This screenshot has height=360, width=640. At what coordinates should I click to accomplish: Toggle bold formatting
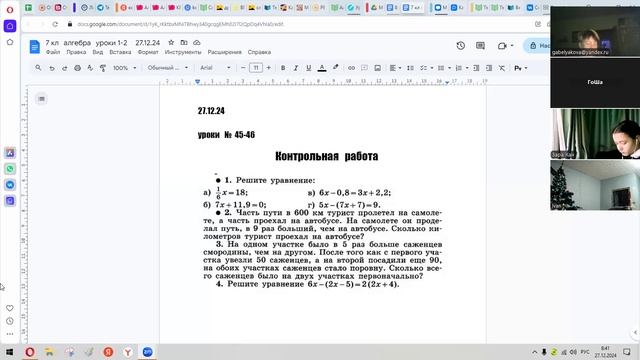(x=283, y=68)
